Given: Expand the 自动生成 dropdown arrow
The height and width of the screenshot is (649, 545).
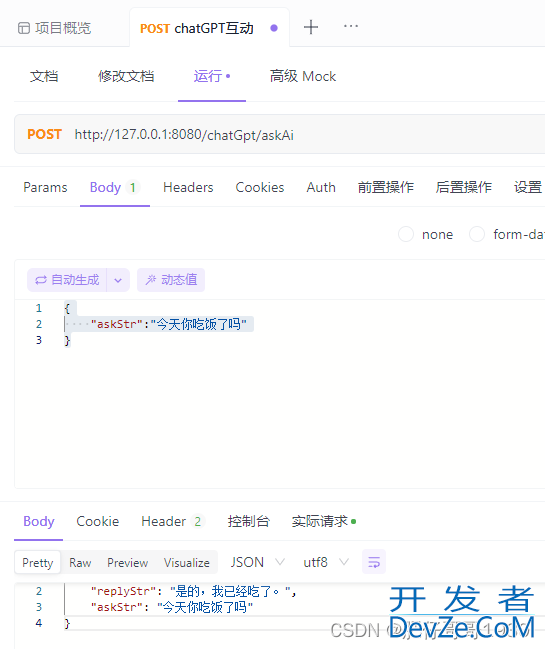Looking at the screenshot, I should tap(118, 280).
